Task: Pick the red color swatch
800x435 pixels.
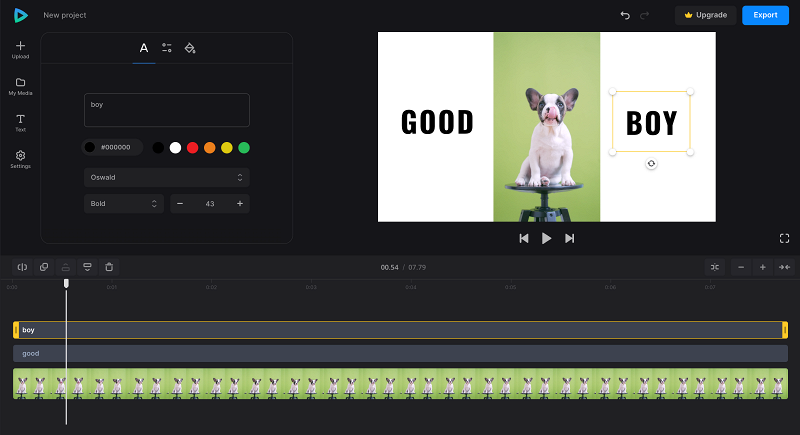Action: 192,148
